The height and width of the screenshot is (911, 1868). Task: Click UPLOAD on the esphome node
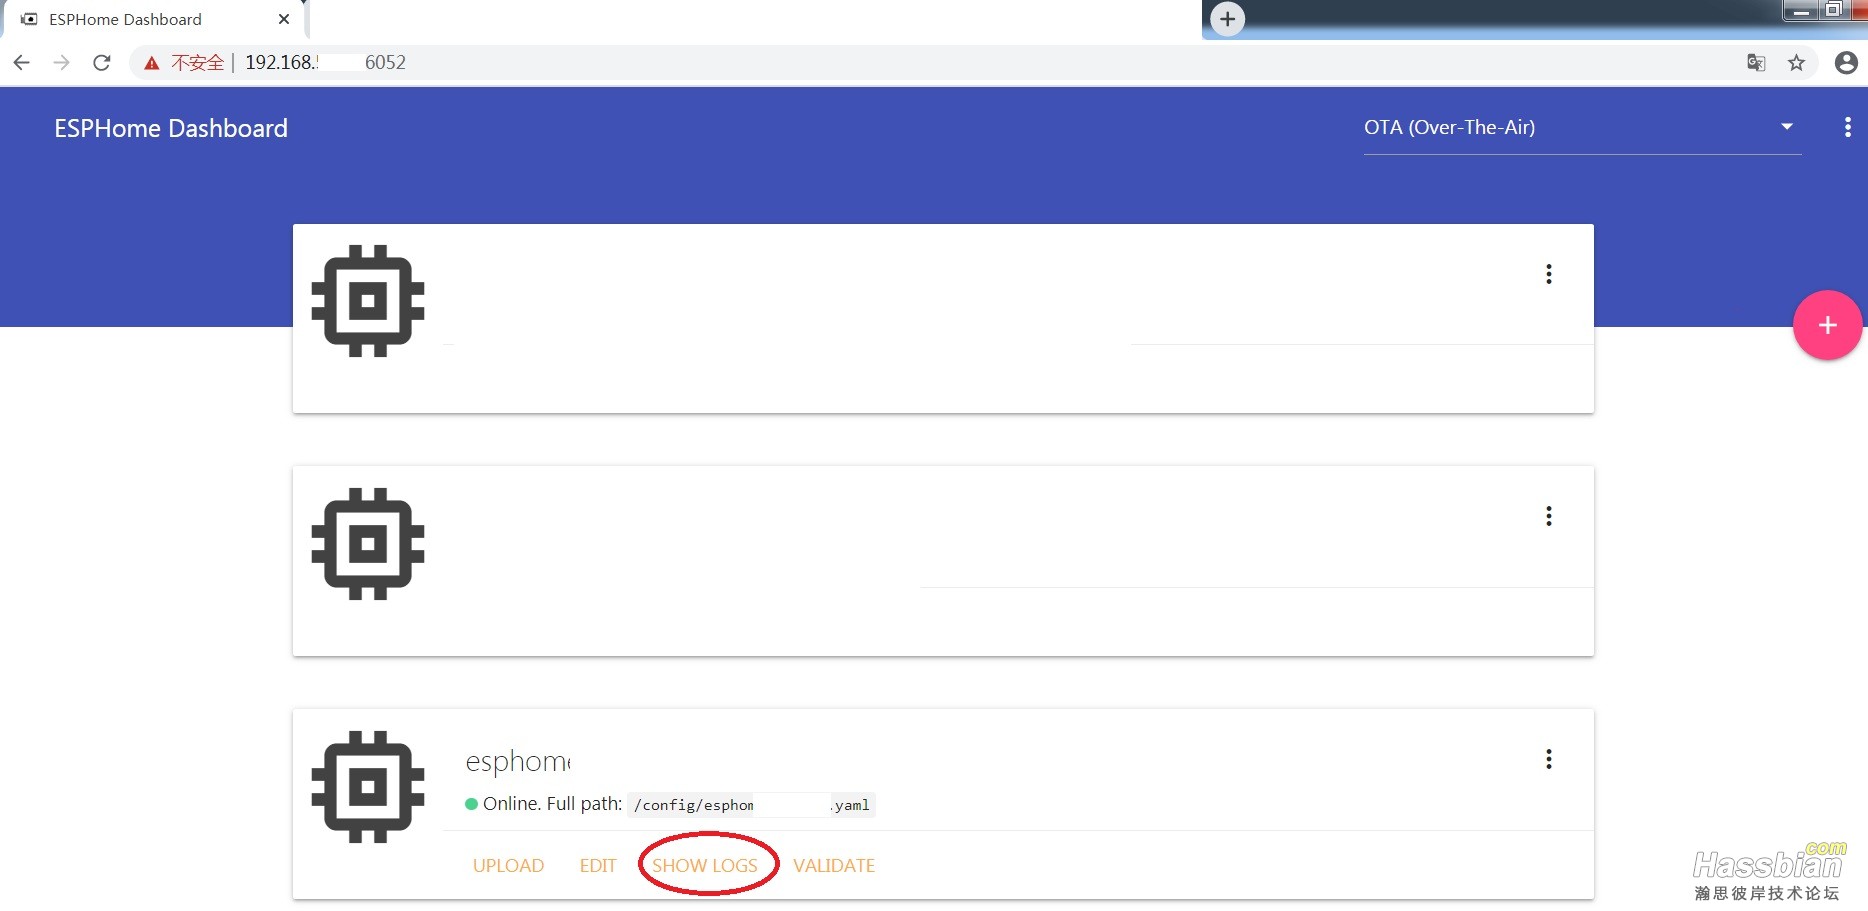(x=508, y=866)
